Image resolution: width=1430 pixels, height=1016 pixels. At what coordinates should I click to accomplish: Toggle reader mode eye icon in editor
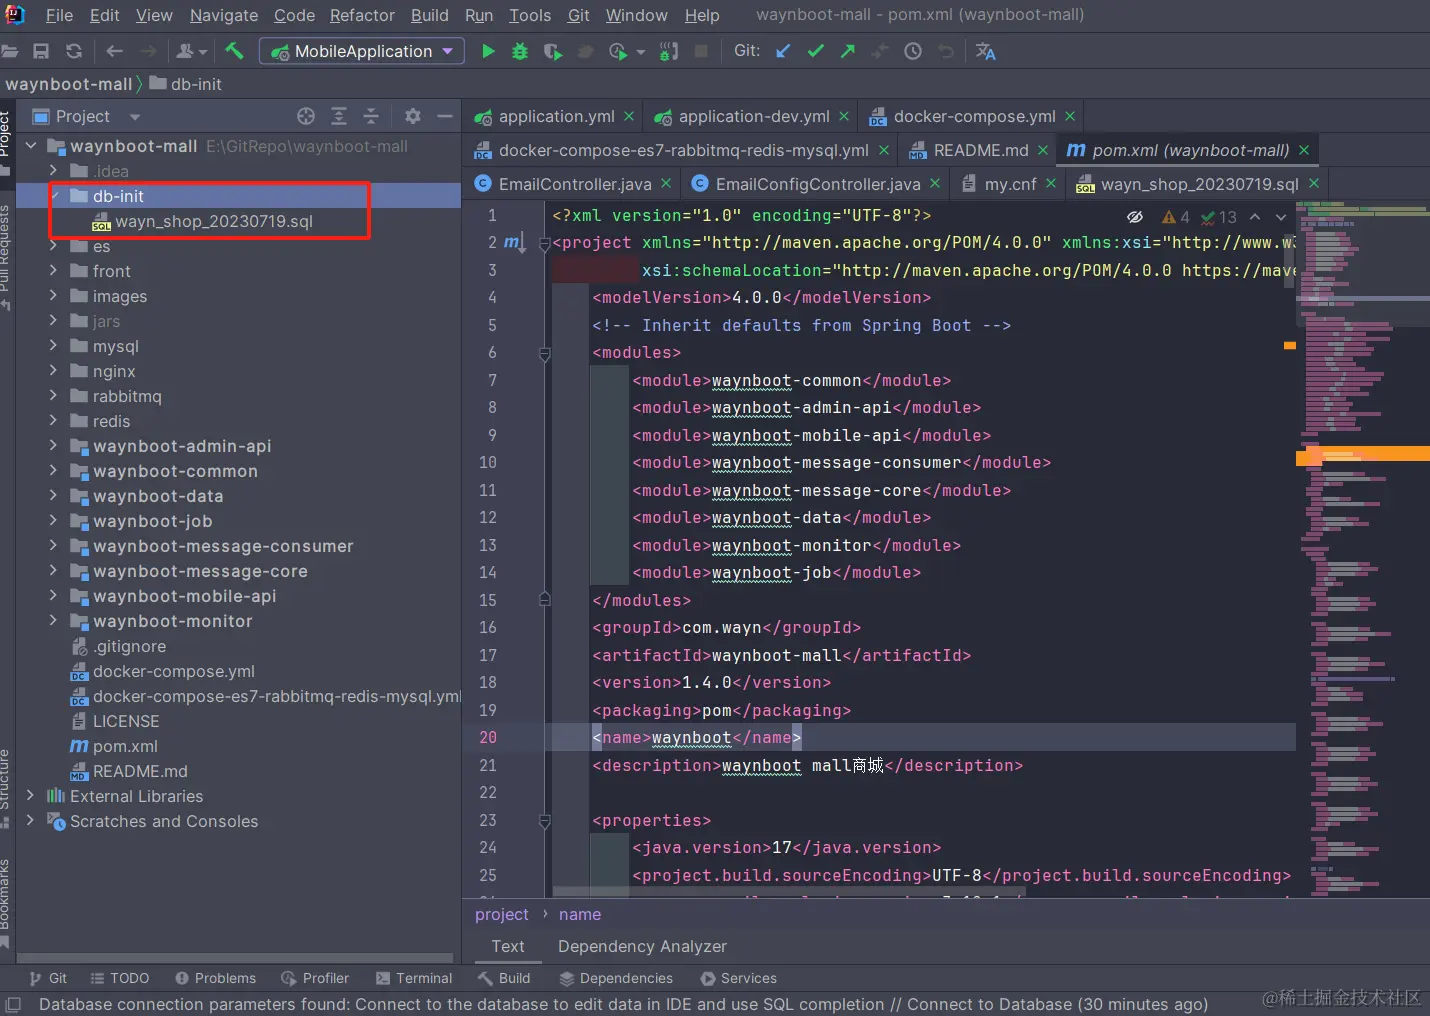(1135, 217)
